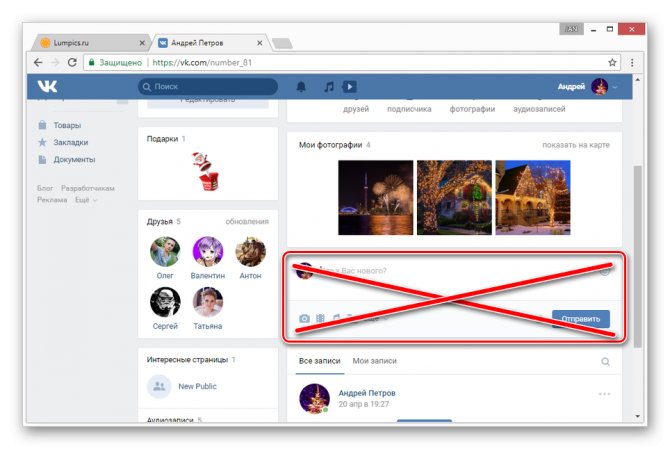Expand the Ещё footer menu
Viewport: 670px width, 449px height.
(86, 200)
